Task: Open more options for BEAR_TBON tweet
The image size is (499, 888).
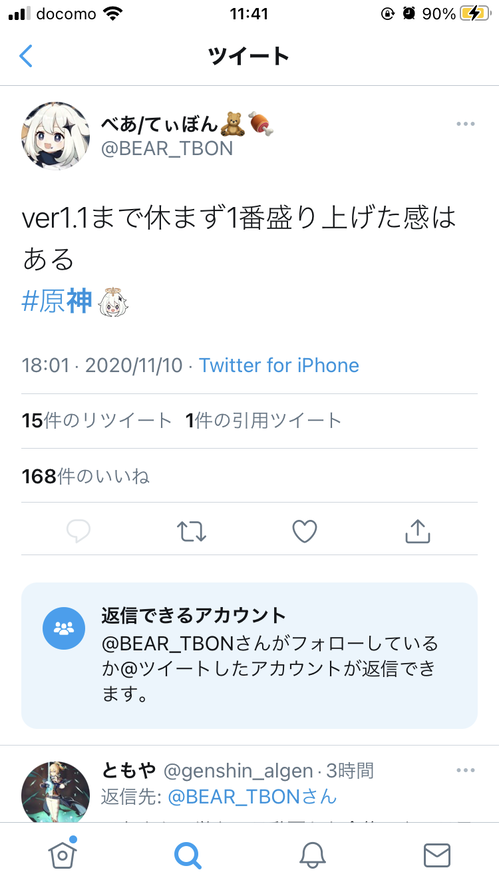Action: pyautogui.click(x=466, y=124)
